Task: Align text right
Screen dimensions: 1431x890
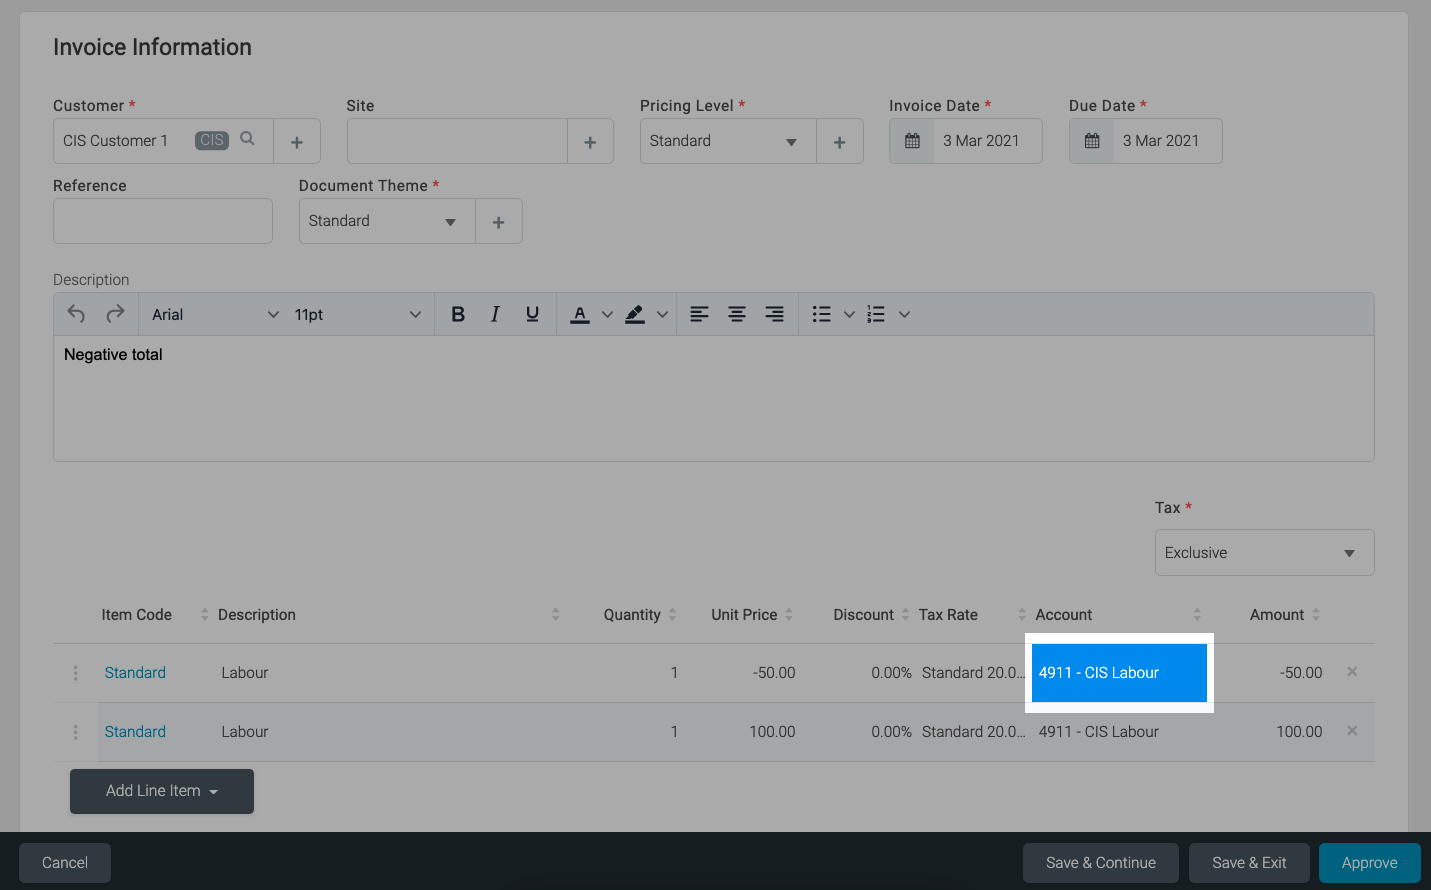Action: (x=774, y=314)
